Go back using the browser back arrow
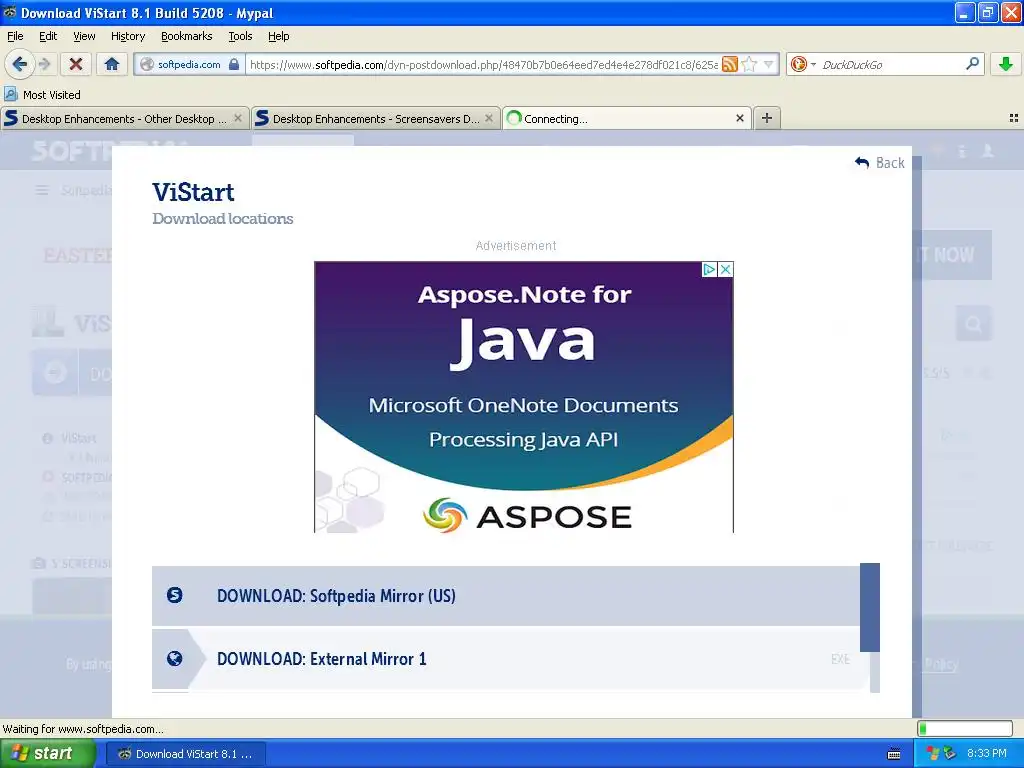The width and height of the screenshot is (1024, 768). (x=20, y=64)
